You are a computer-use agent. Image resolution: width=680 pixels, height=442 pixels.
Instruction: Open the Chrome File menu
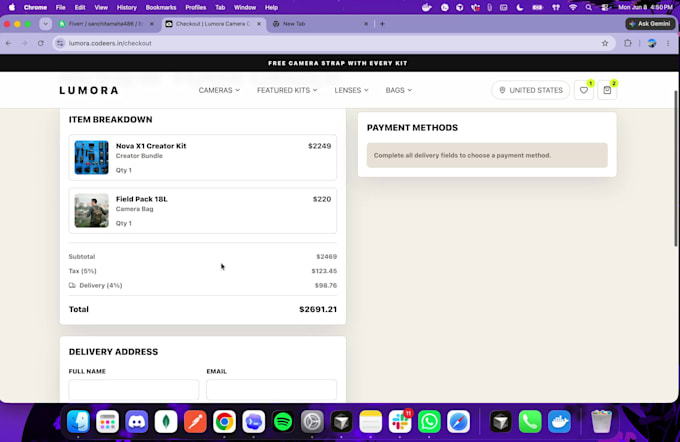point(60,7)
